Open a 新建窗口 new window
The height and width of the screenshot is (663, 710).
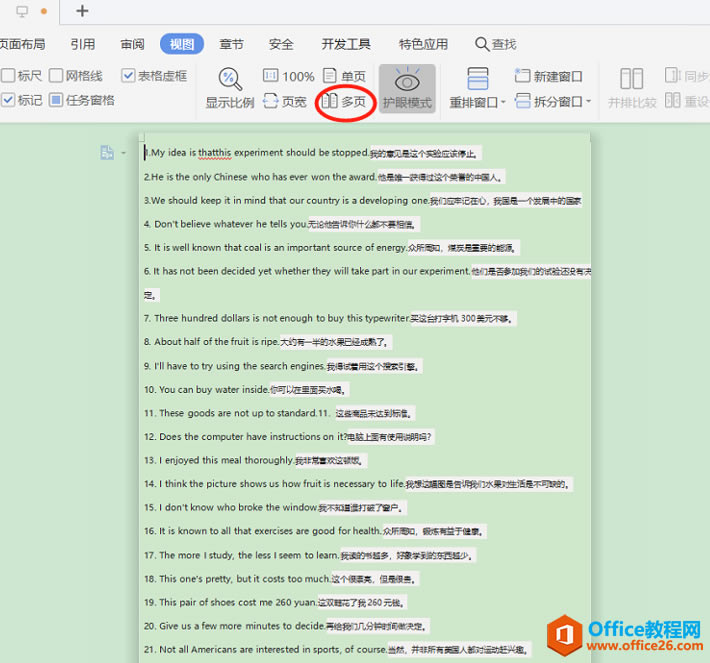pyautogui.click(x=548, y=76)
